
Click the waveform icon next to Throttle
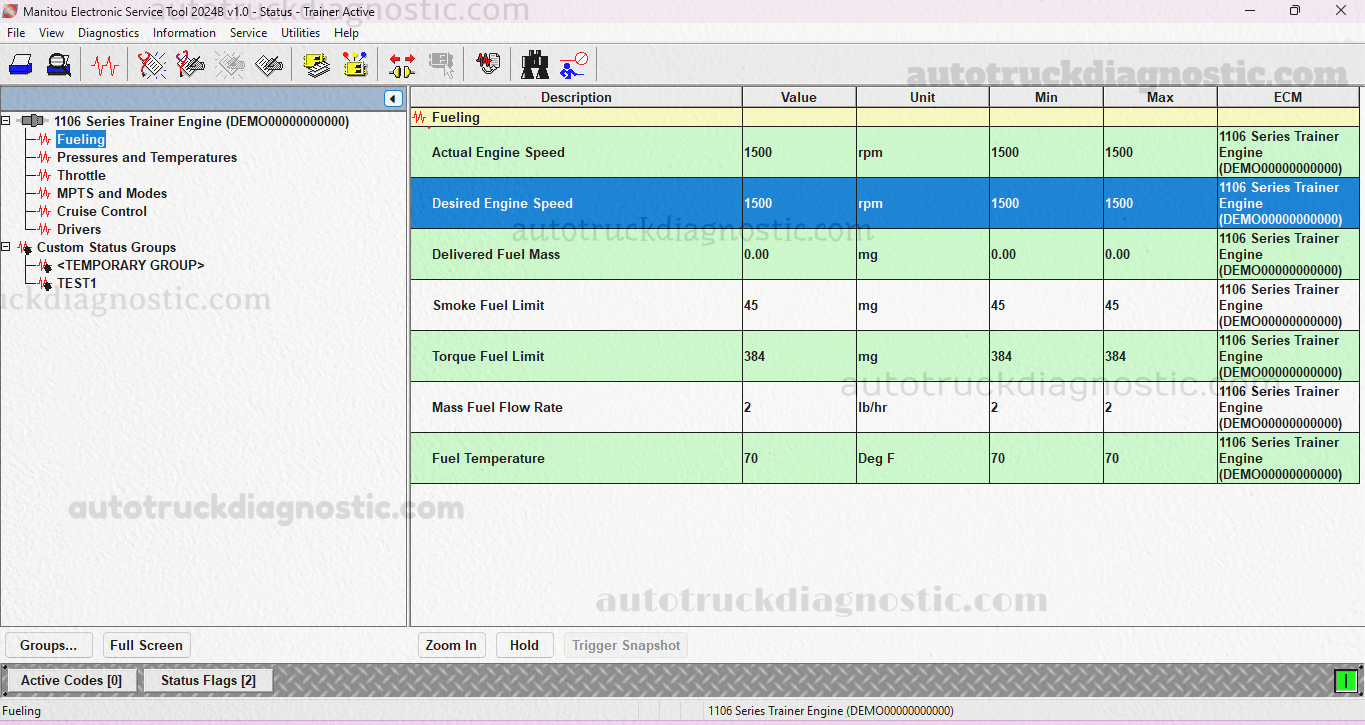pyautogui.click(x=45, y=175)
